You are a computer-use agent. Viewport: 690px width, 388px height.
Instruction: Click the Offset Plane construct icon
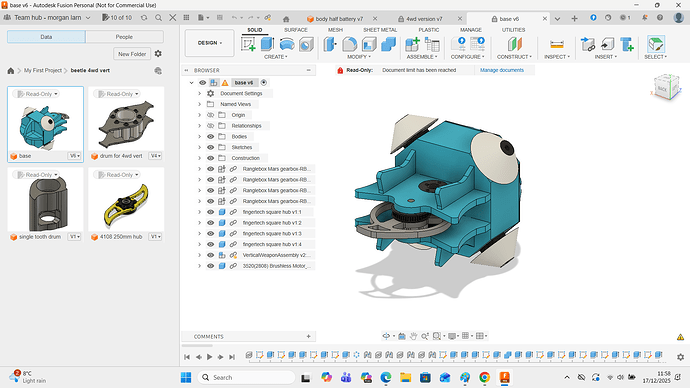click(x=514, y=44)
